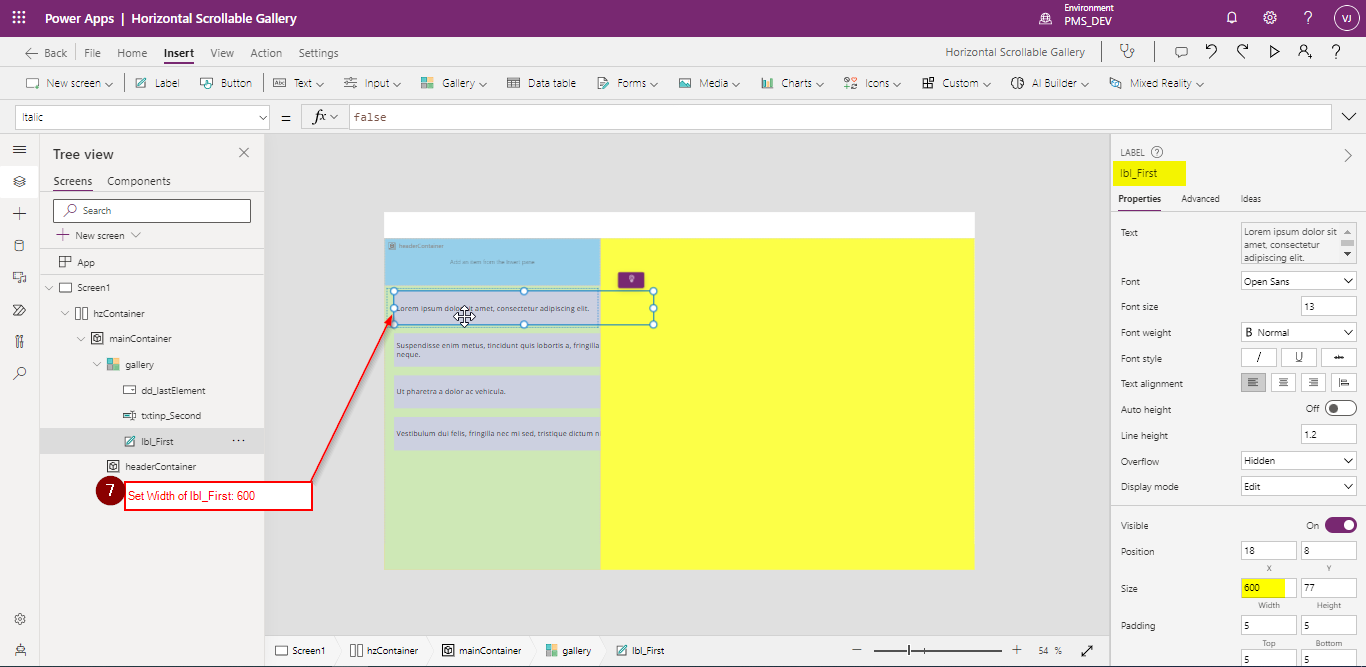Open the settings gear at bottom left rail
1366x667 pixels.
coord(19,619)
